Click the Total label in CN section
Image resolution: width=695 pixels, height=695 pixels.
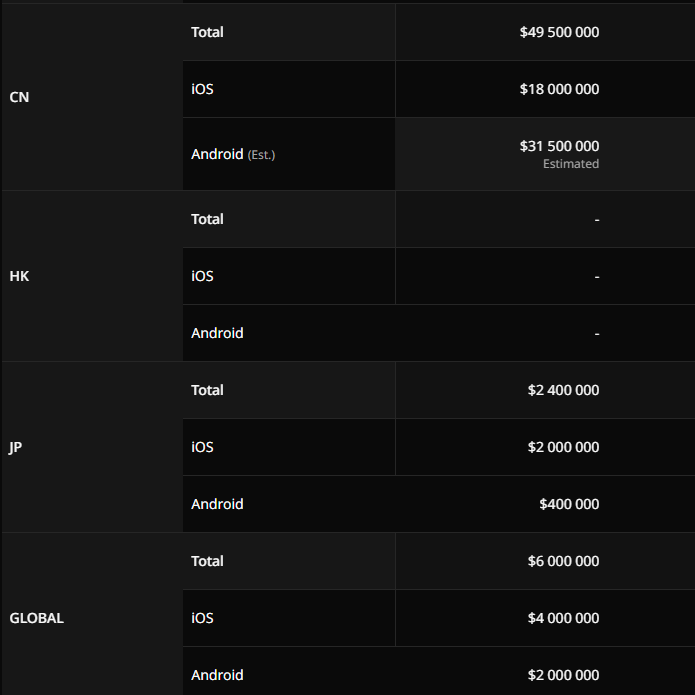click(x=207, y=32)
